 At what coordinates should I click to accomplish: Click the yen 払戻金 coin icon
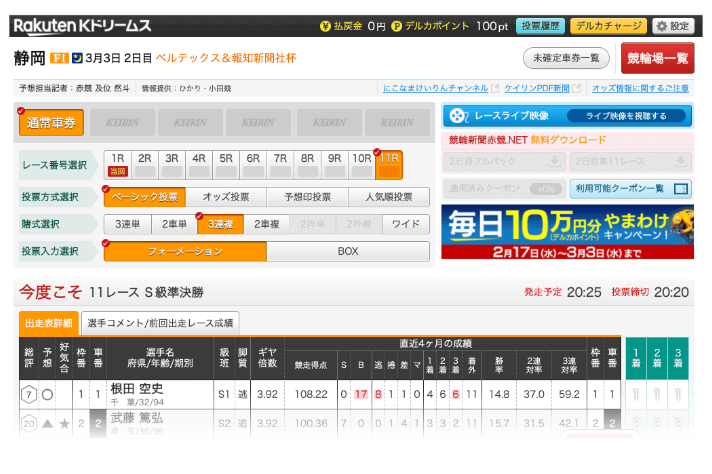(325, 26)
